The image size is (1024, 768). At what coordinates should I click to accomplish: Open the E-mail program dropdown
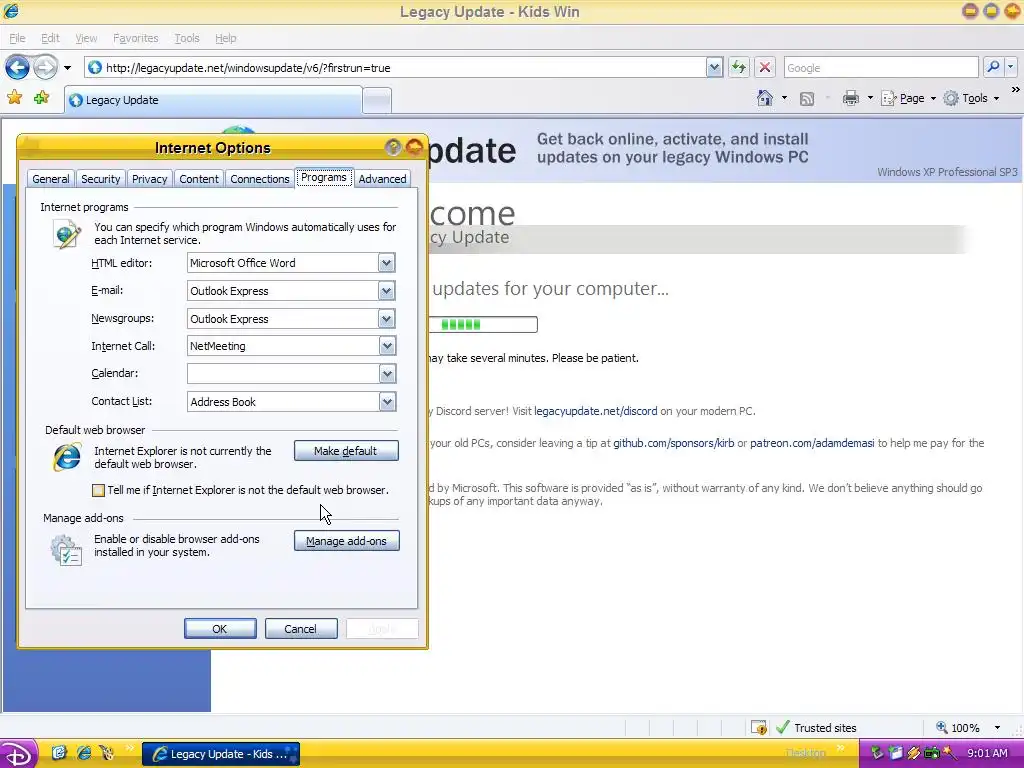tap(387, 291)
